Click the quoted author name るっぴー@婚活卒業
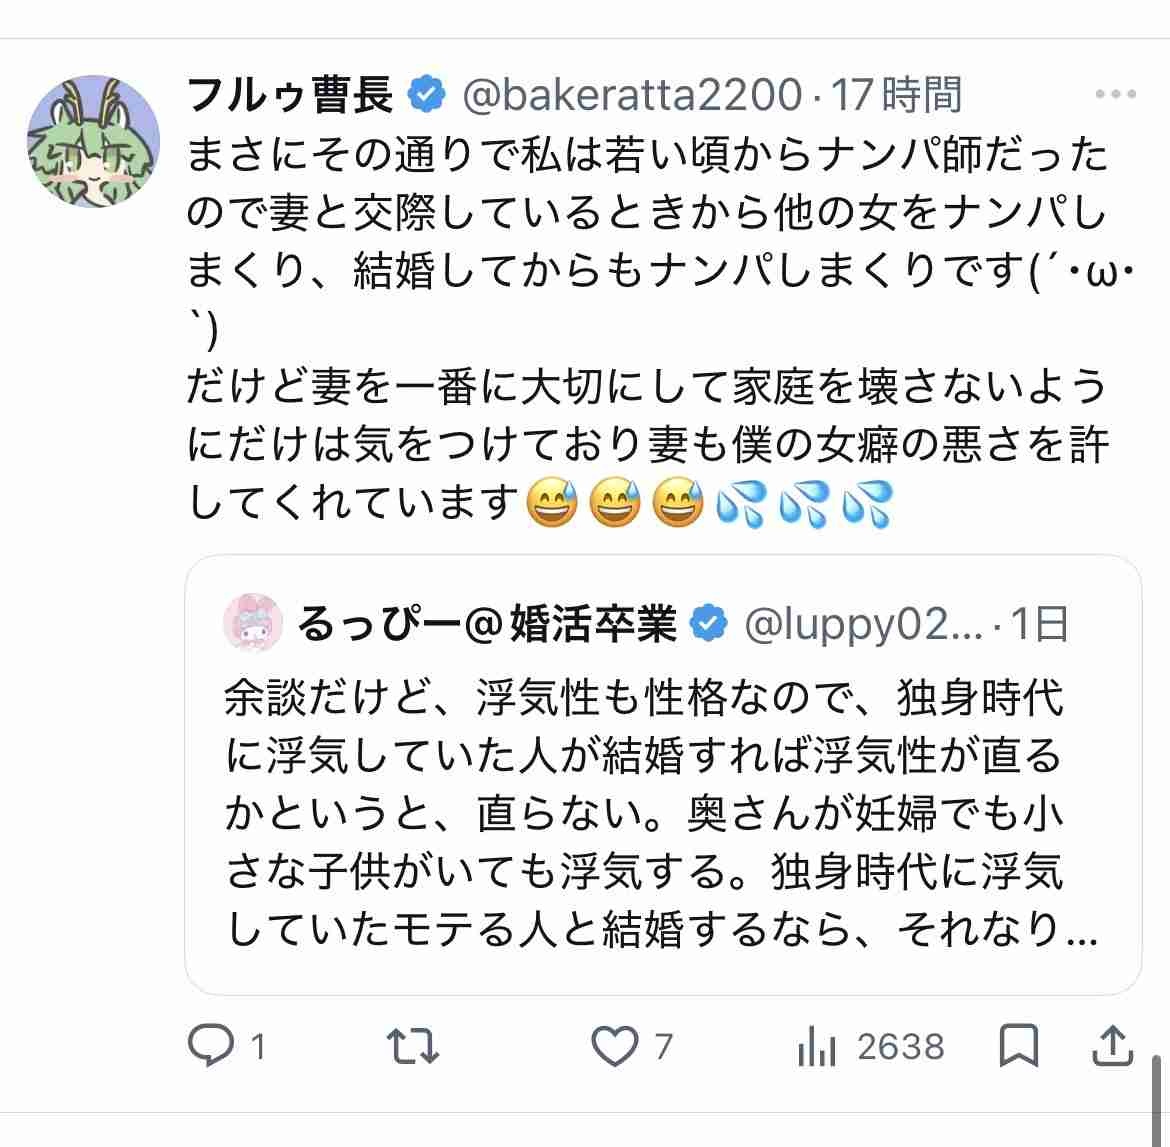Image resolution: width=1170 pixels, height=1147 pixels. coord(487,625)
